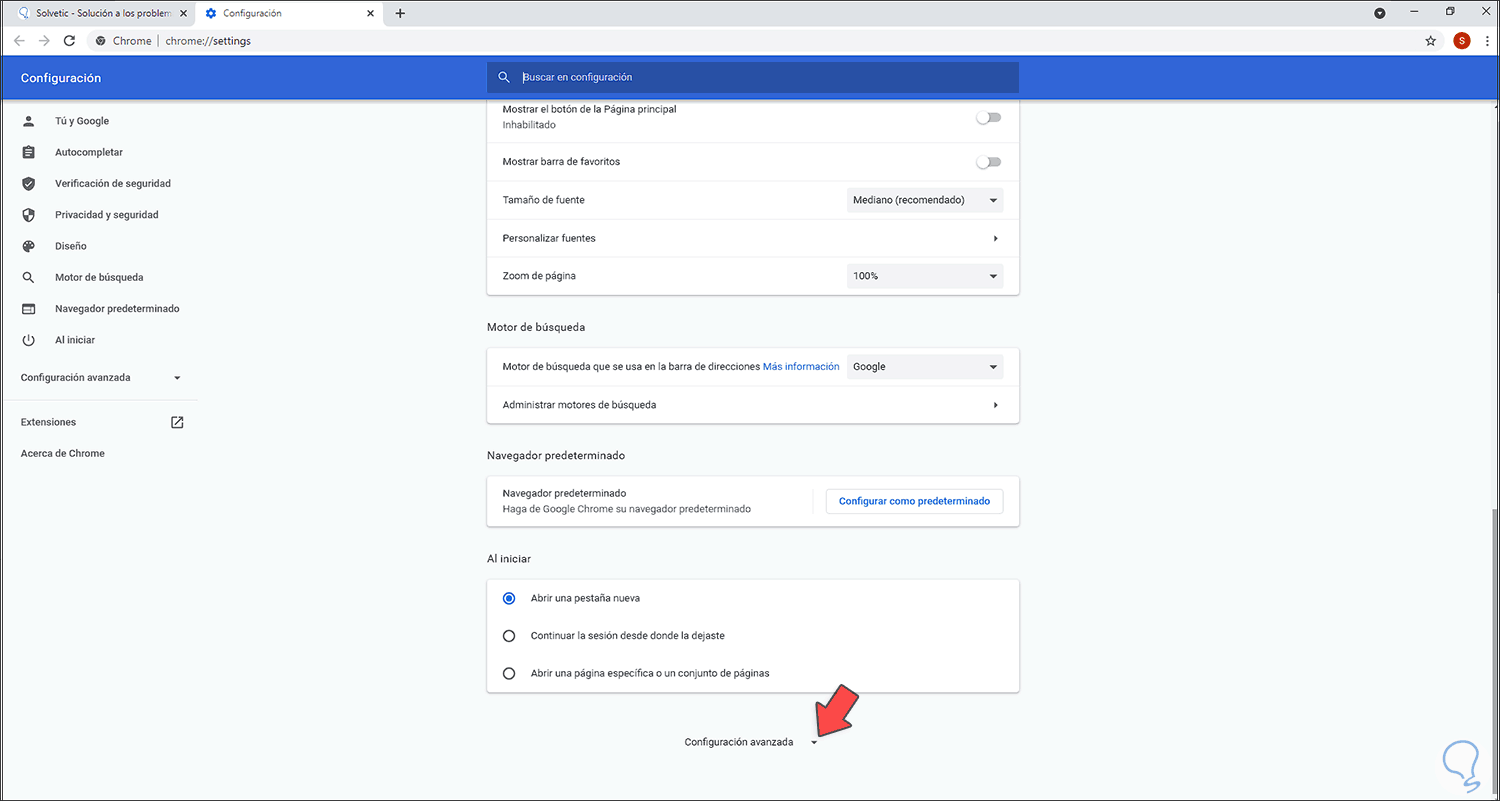Open the Chrome three-dot menu
Screen dimensions: 1500x801
click(x=1487, y=41)
